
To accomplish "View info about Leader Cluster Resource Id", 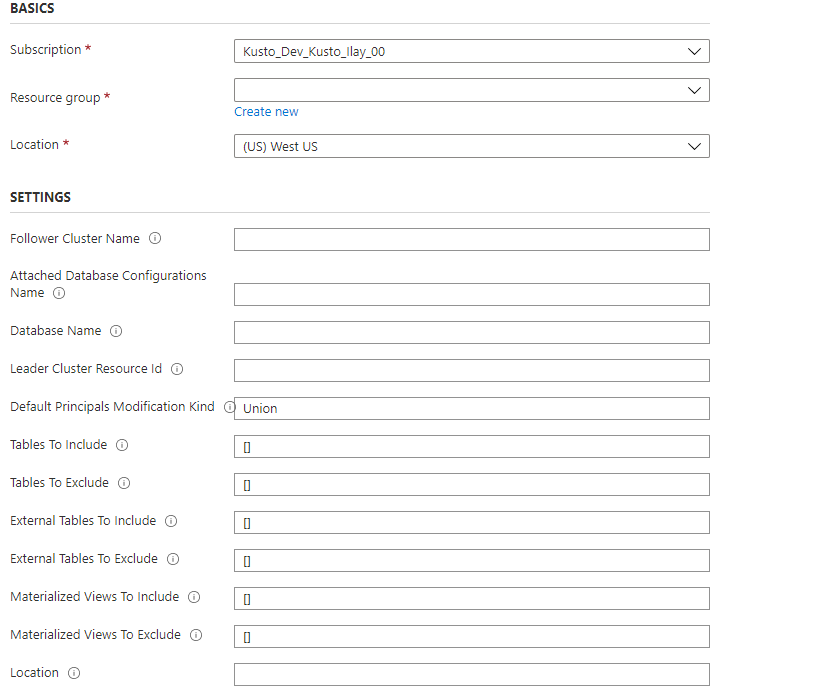I will pos(177,368).
